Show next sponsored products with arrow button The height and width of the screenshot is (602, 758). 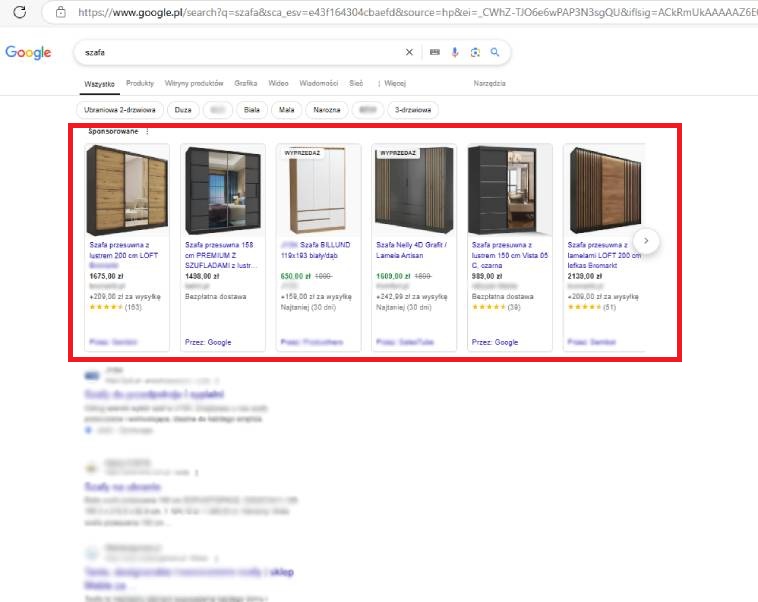[x=646, y=240]
